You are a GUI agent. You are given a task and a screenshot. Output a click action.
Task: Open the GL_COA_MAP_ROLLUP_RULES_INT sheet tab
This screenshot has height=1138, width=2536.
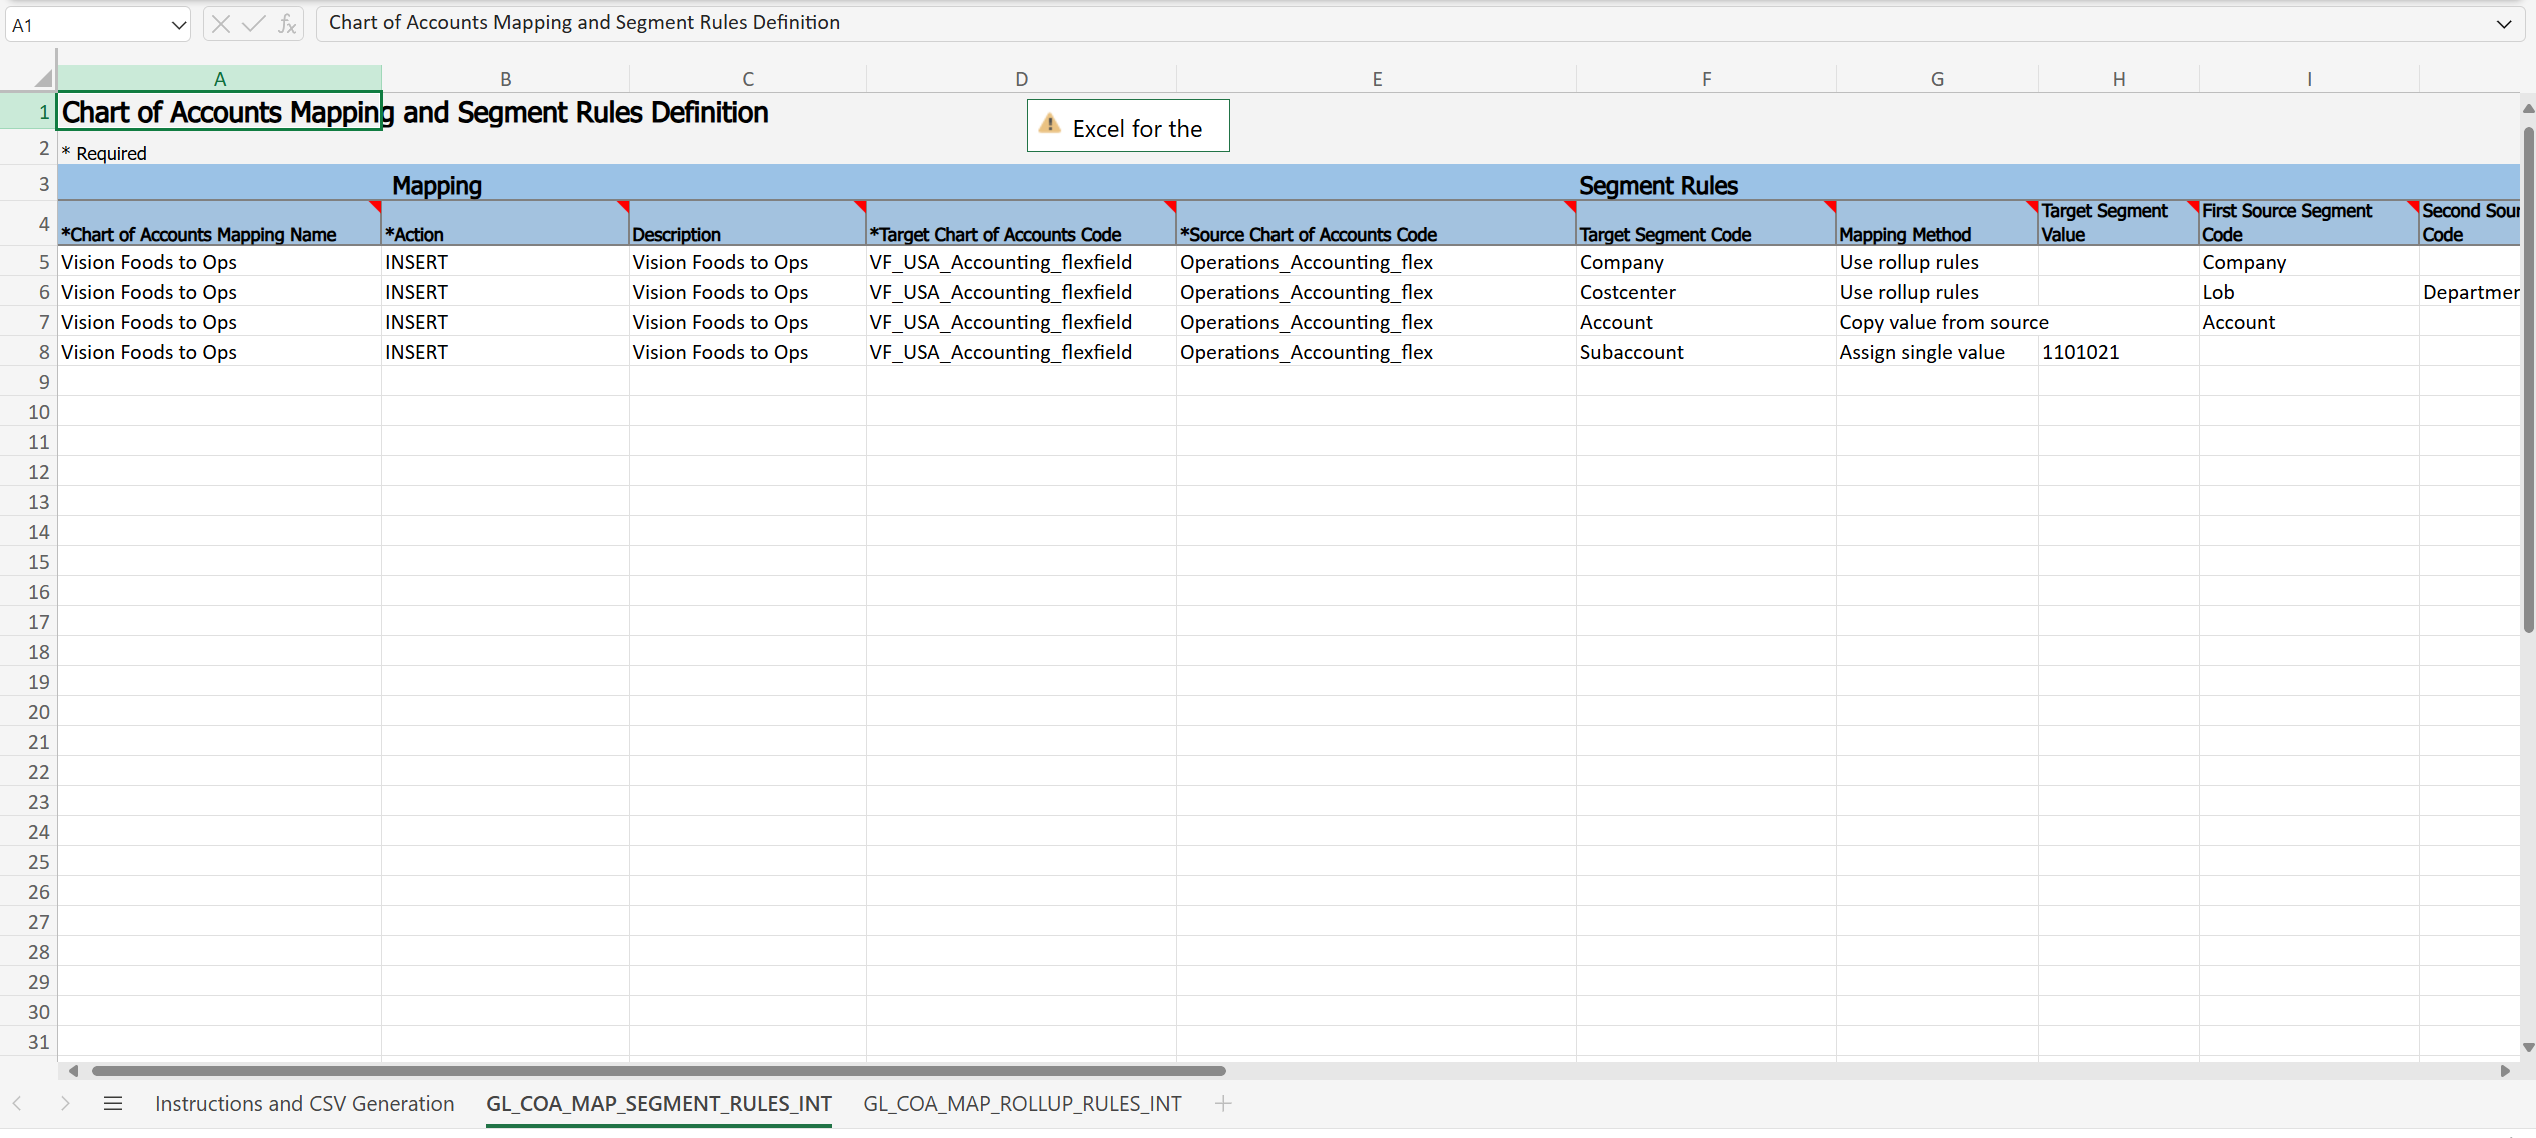coord(1021,1104)
